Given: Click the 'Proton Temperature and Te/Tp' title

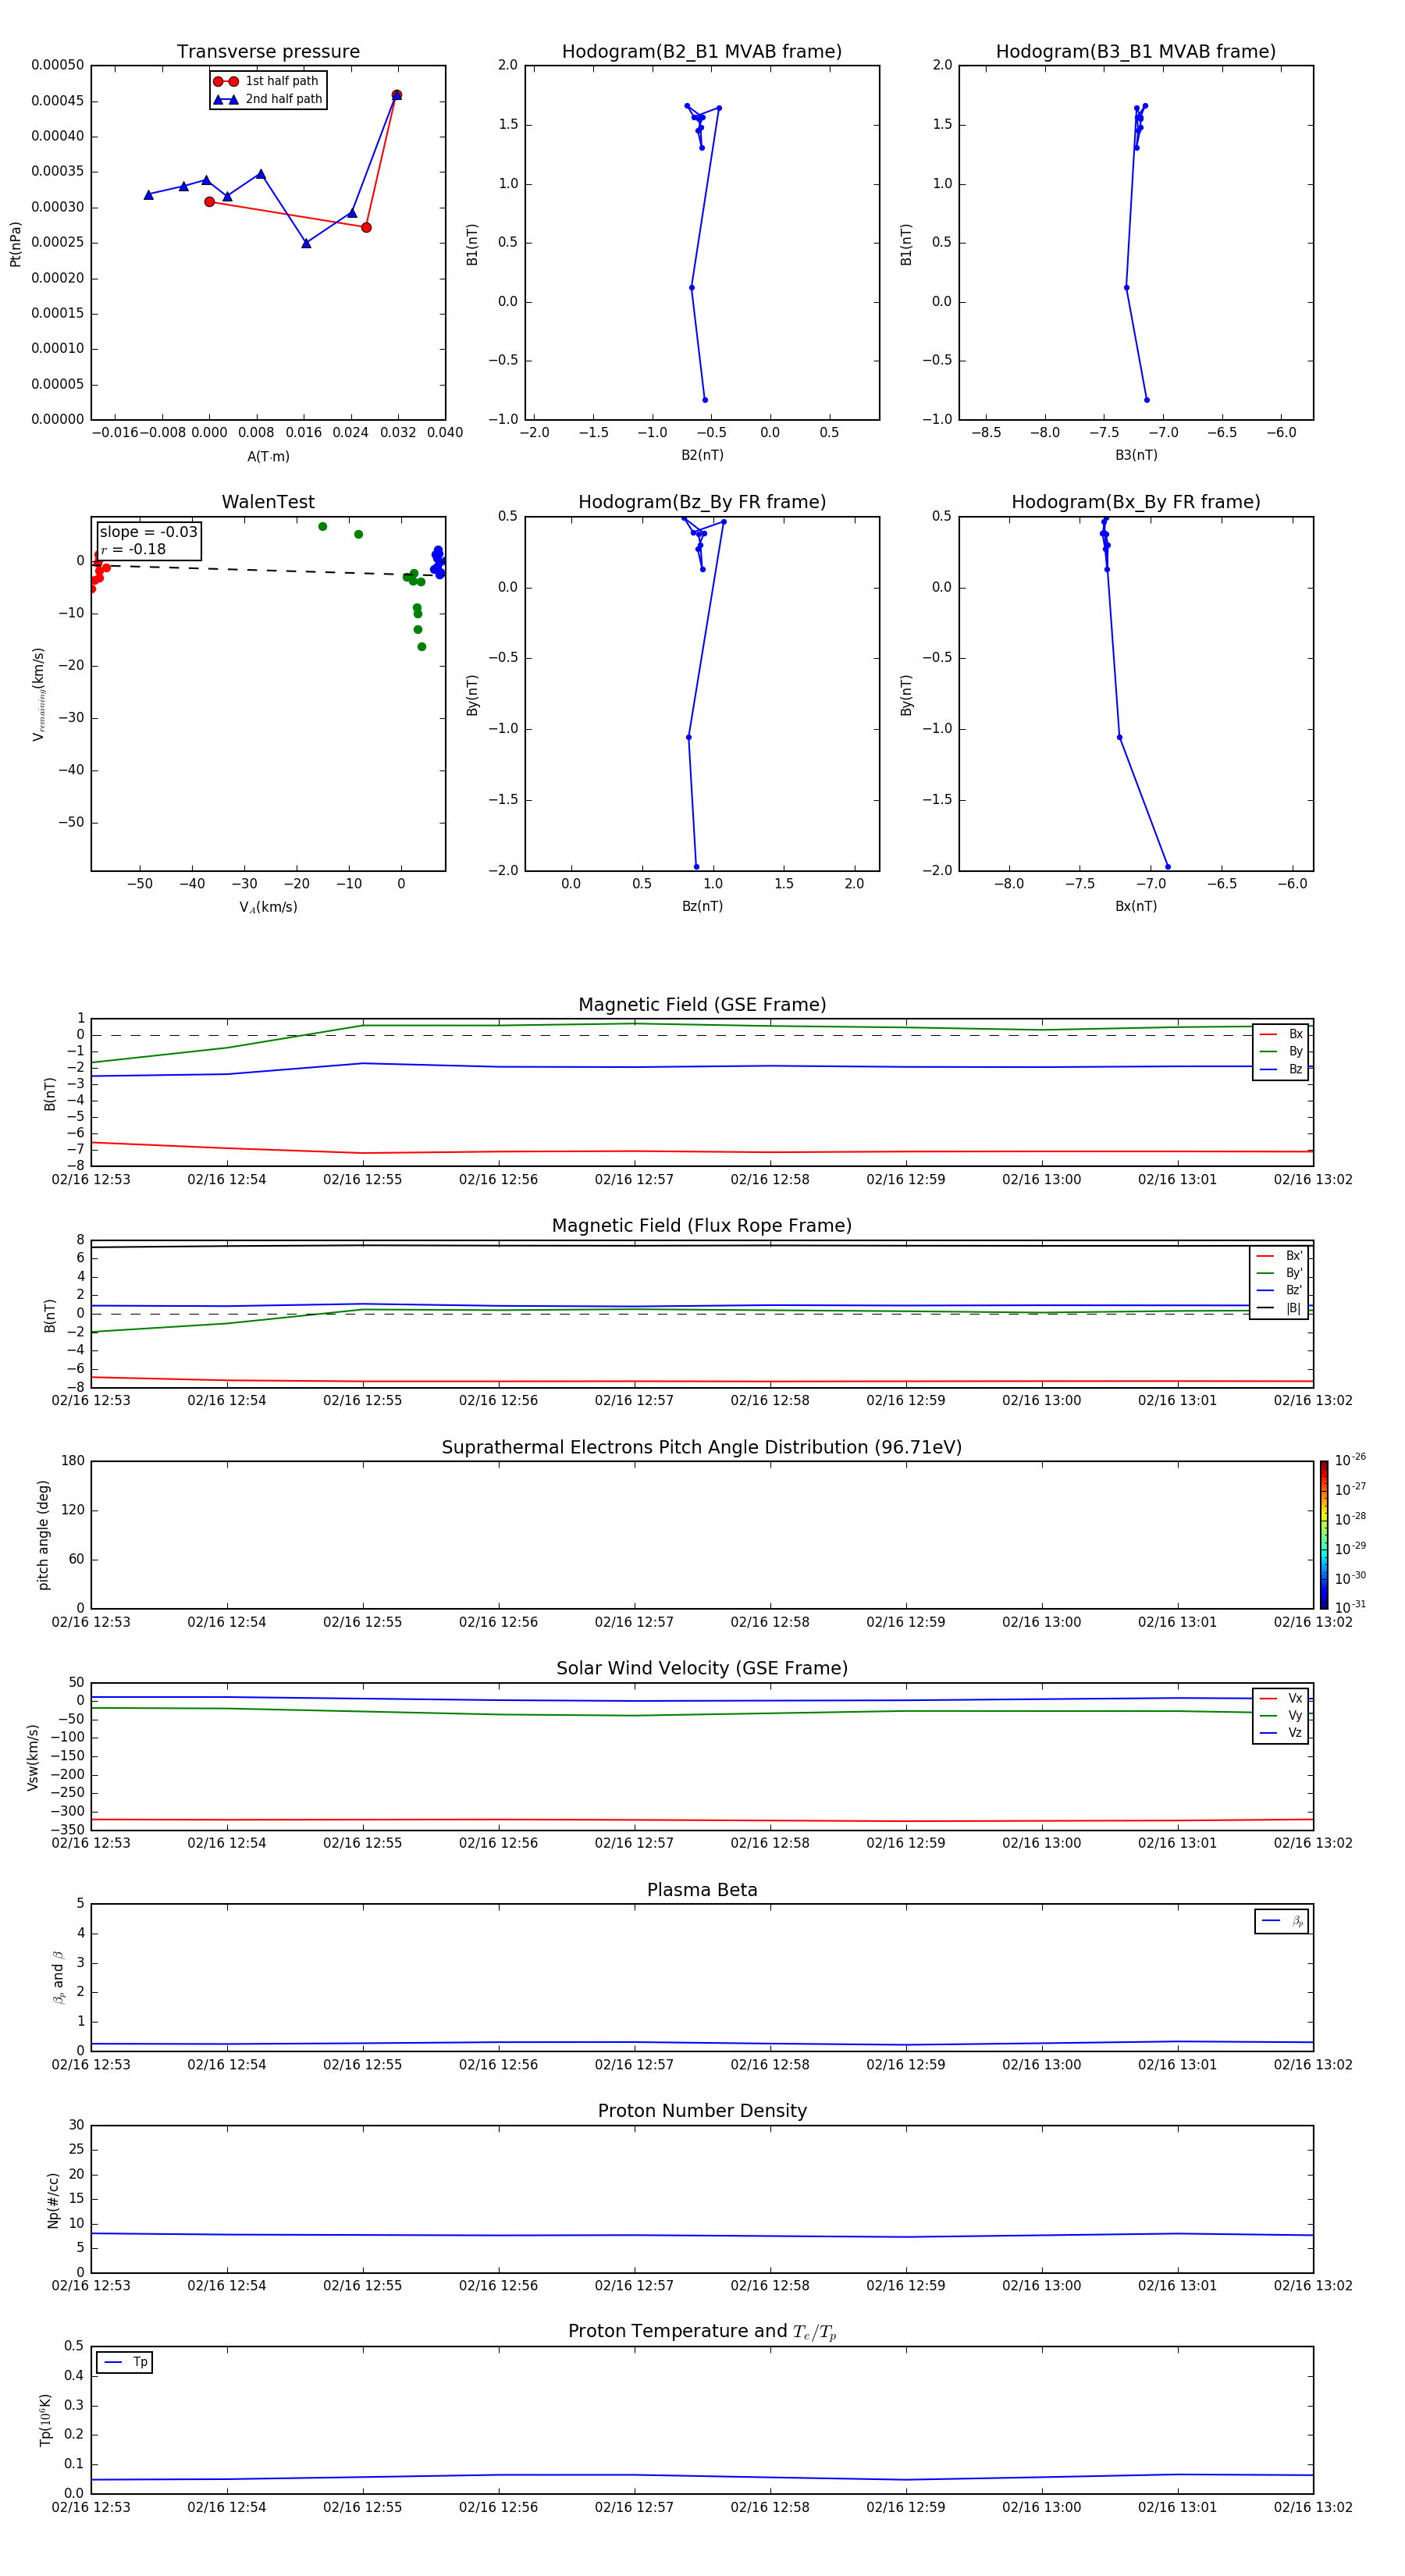Looking at the screenshot, I should coord(702,2332).
